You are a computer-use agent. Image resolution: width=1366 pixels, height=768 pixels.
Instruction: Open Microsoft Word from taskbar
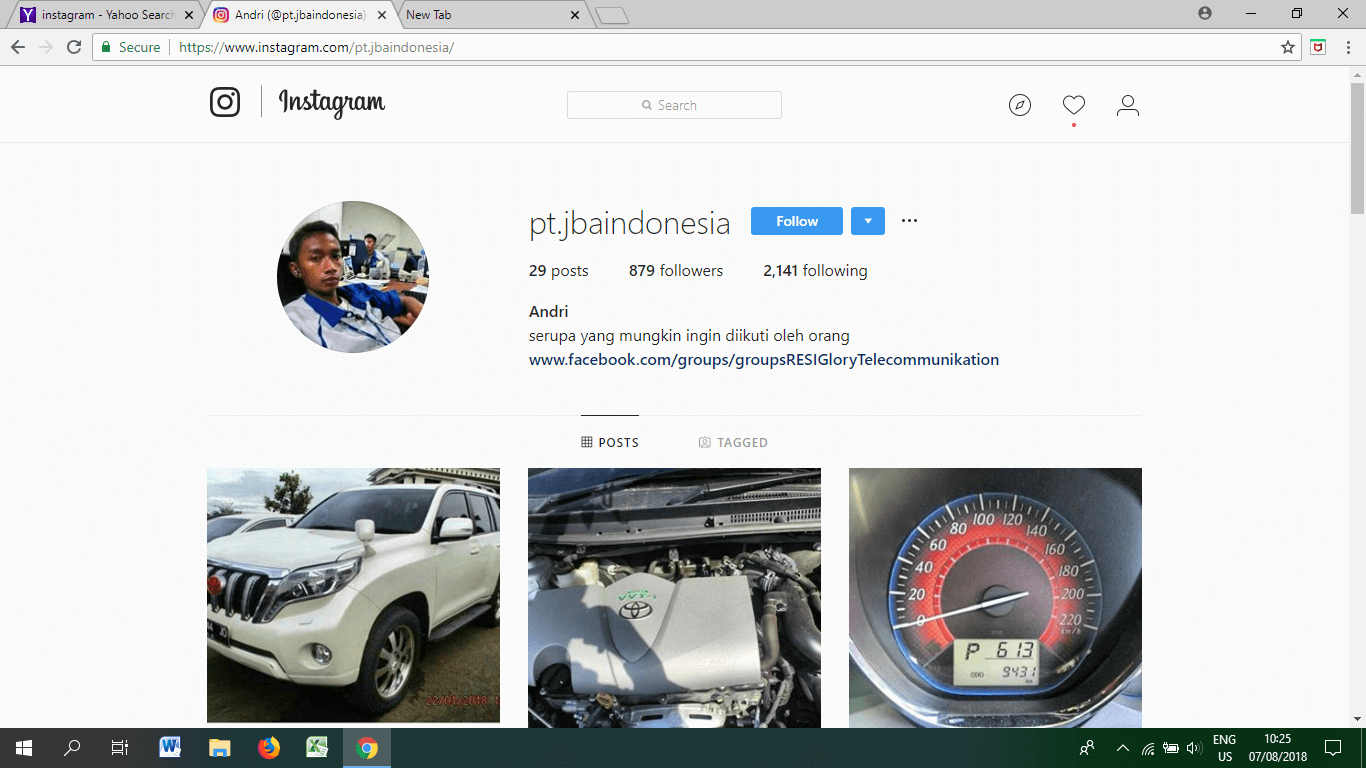point(170,747)
